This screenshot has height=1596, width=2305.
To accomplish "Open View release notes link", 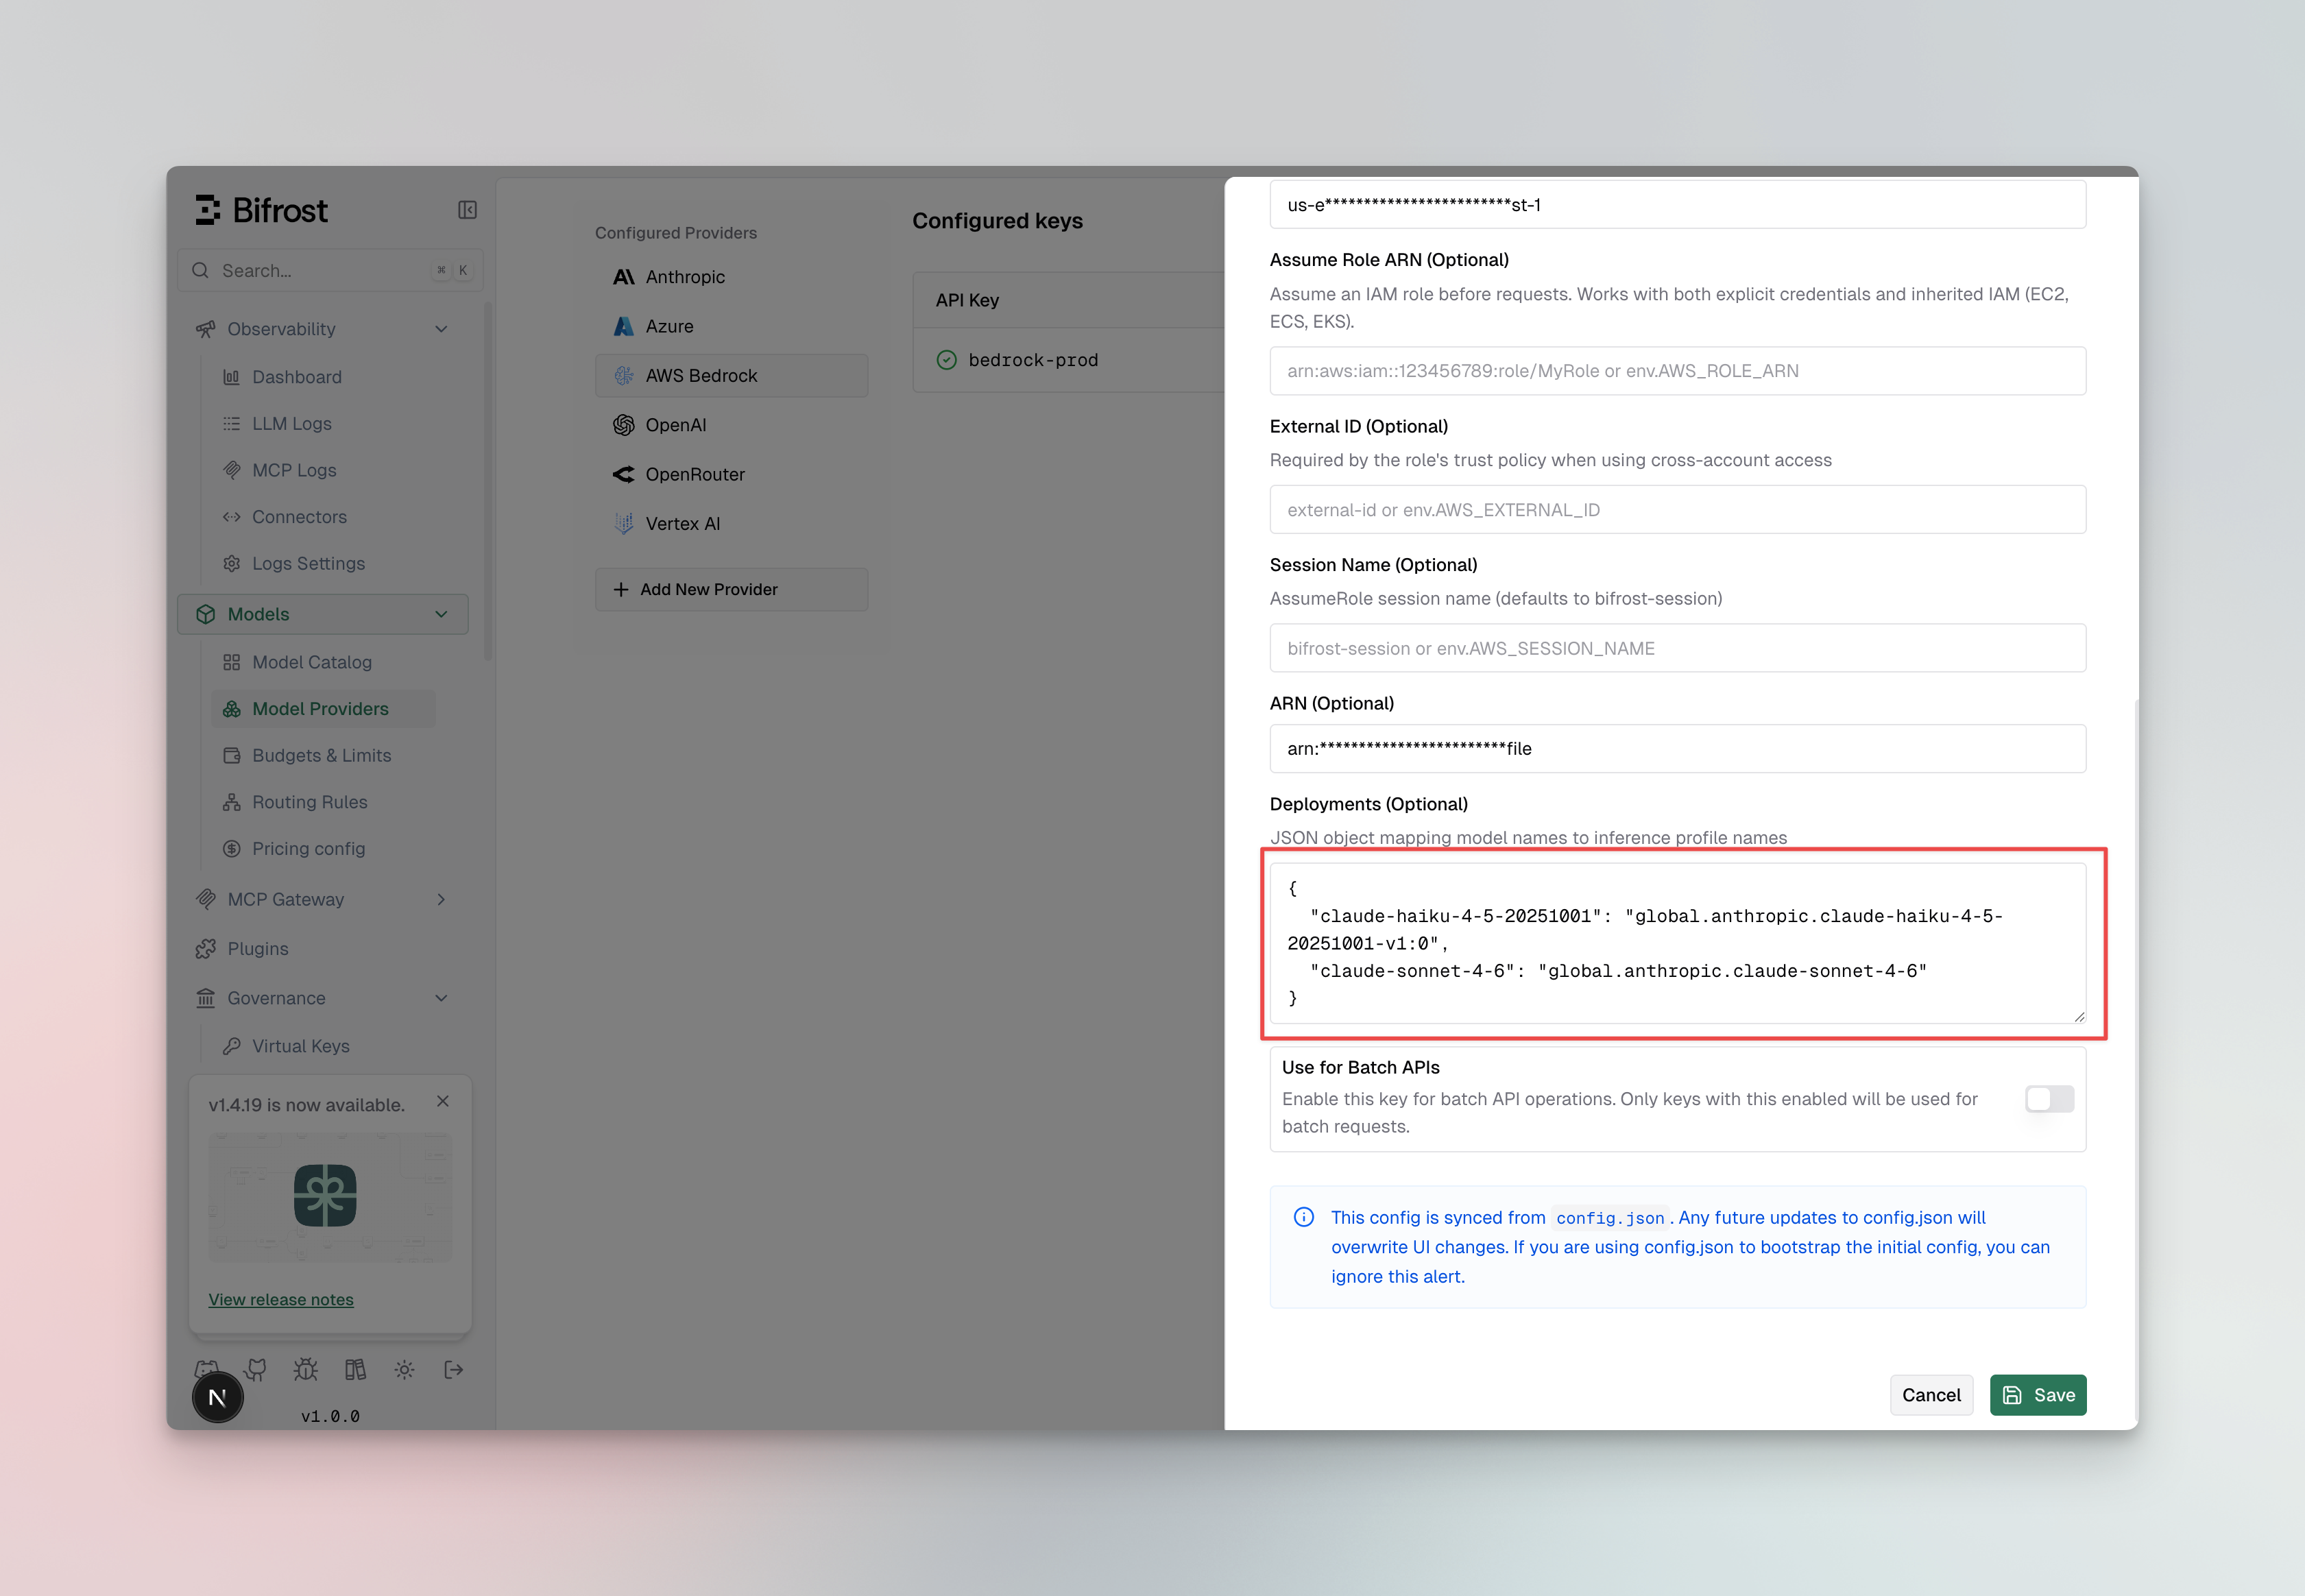I will click(281, 1299).
